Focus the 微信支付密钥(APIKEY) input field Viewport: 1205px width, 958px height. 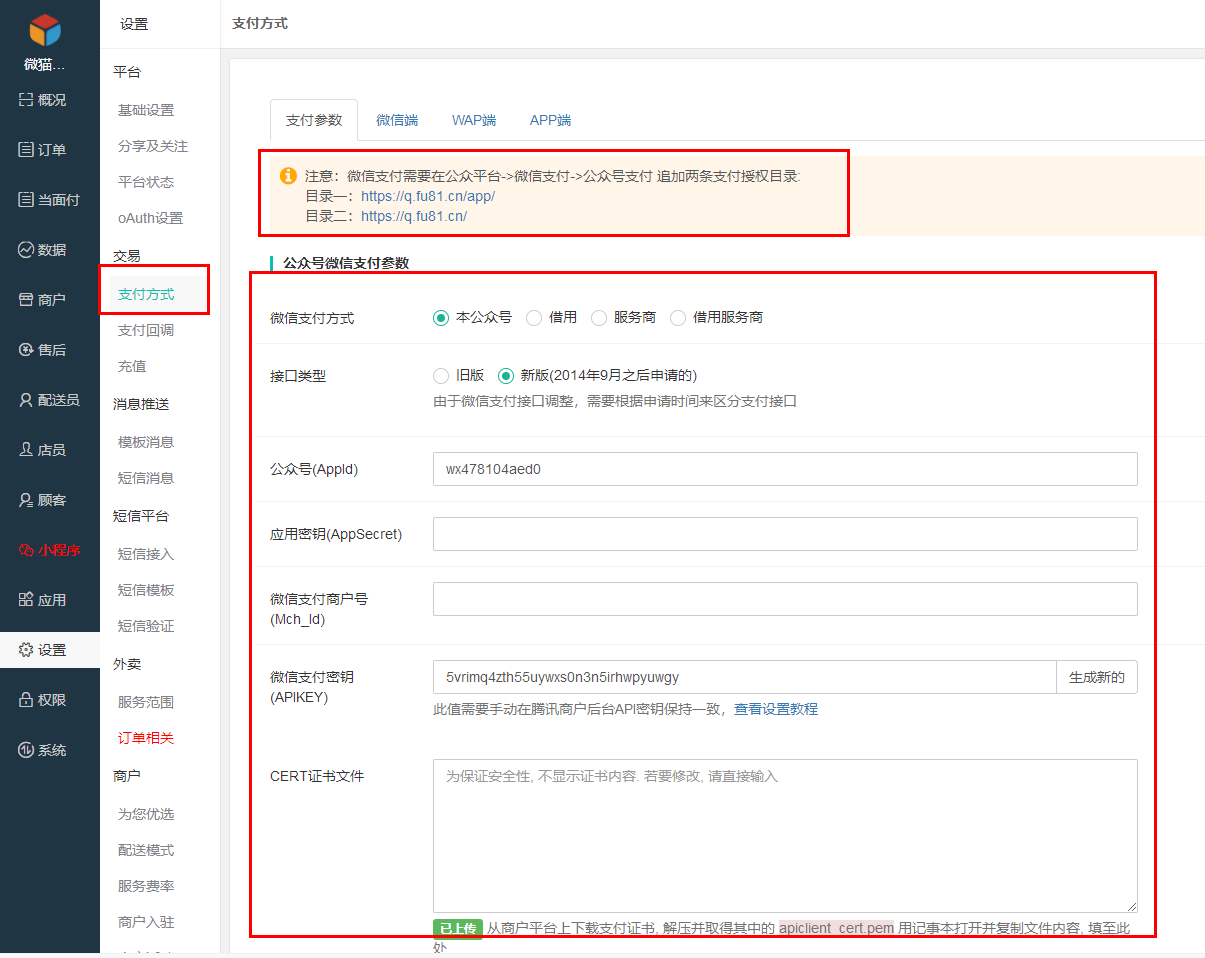[x=744, y=677]
